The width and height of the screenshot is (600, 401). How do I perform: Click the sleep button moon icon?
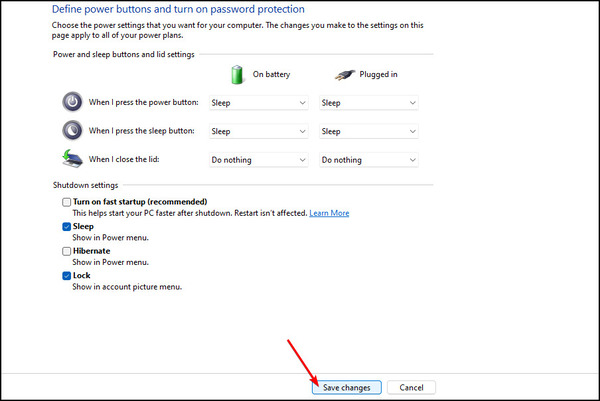72,130
